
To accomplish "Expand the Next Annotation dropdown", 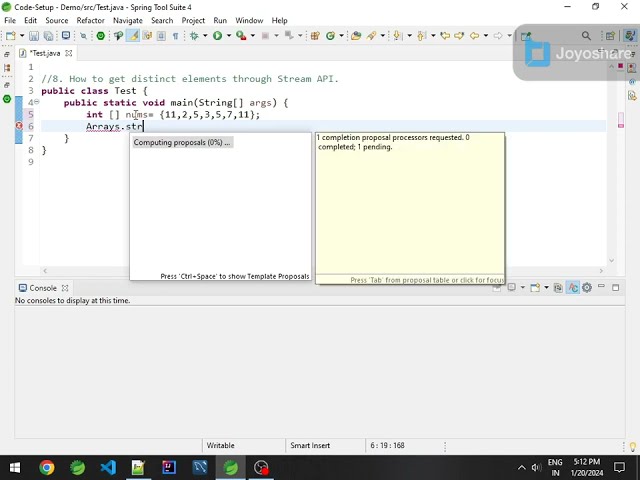I will [x=409, y=36].
